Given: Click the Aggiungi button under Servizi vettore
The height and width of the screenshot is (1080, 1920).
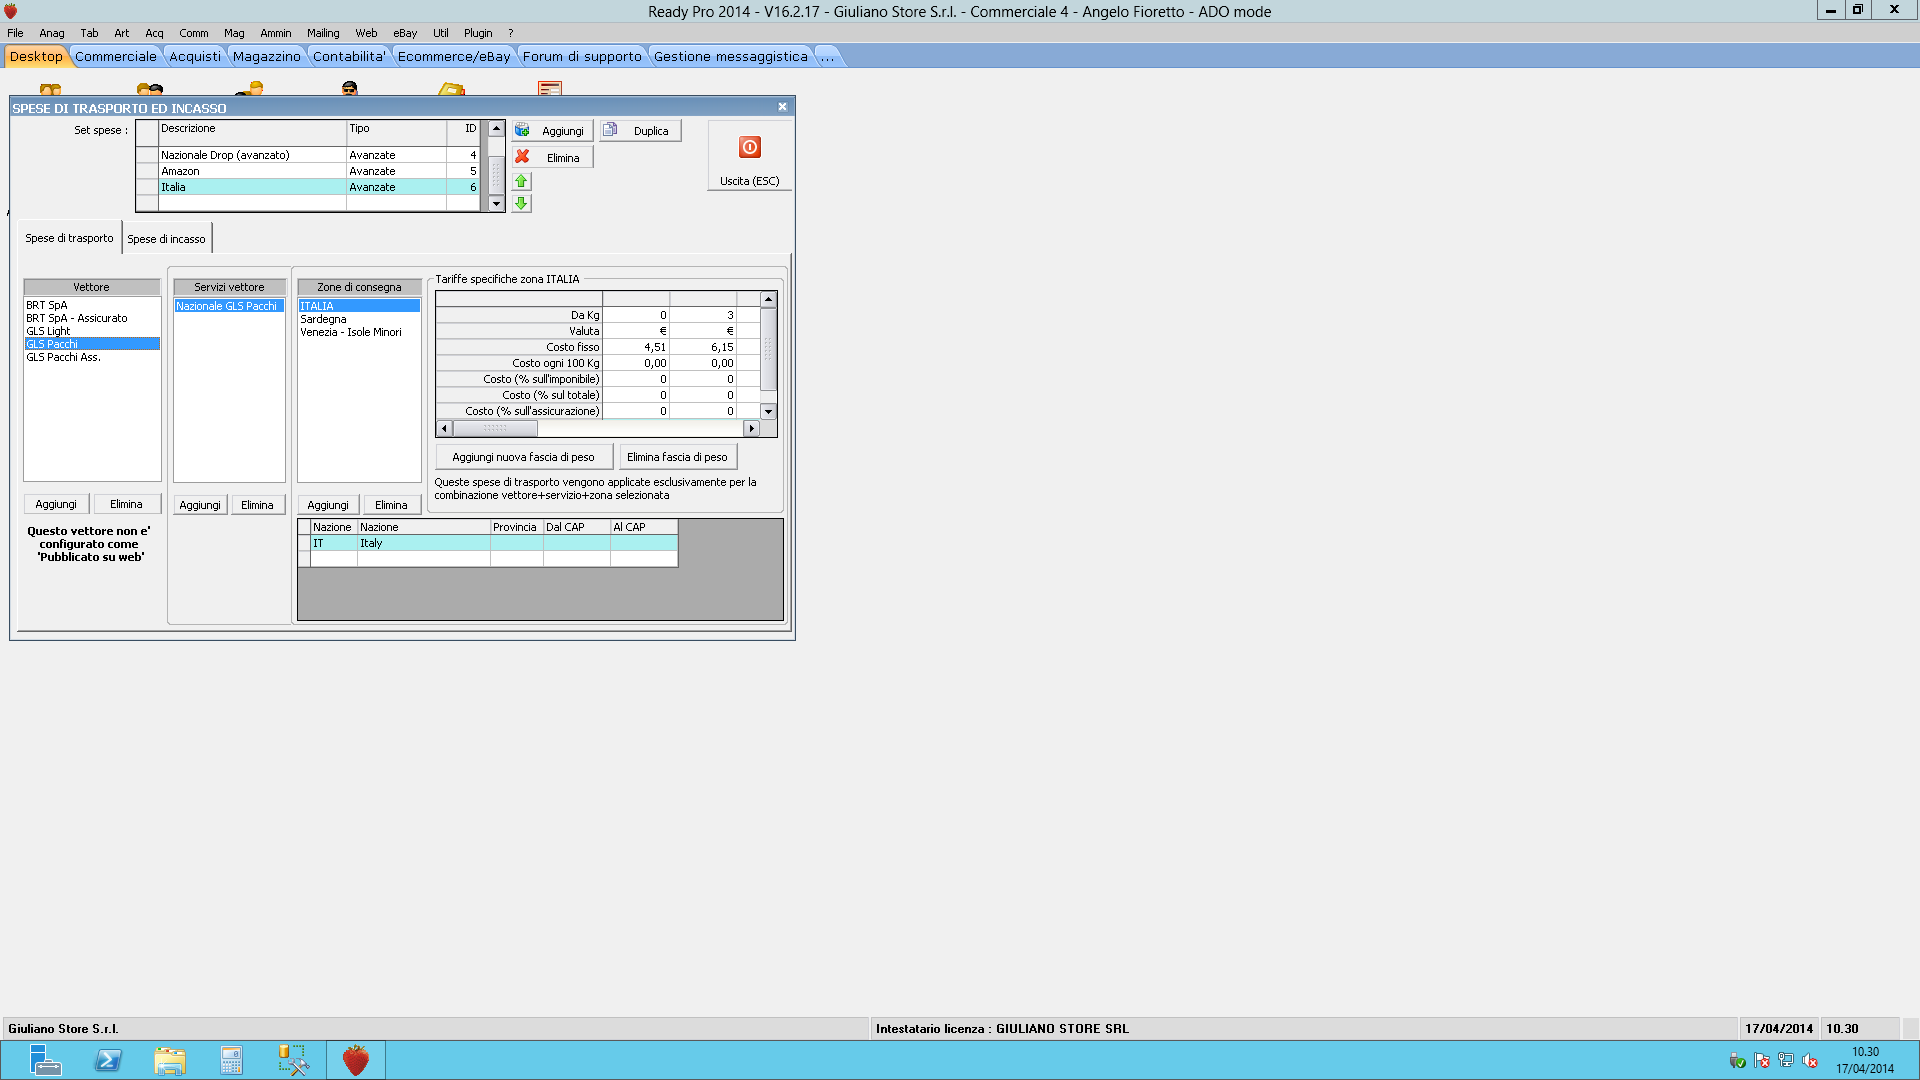Looking at the screenshot, I should click(200, 505).
